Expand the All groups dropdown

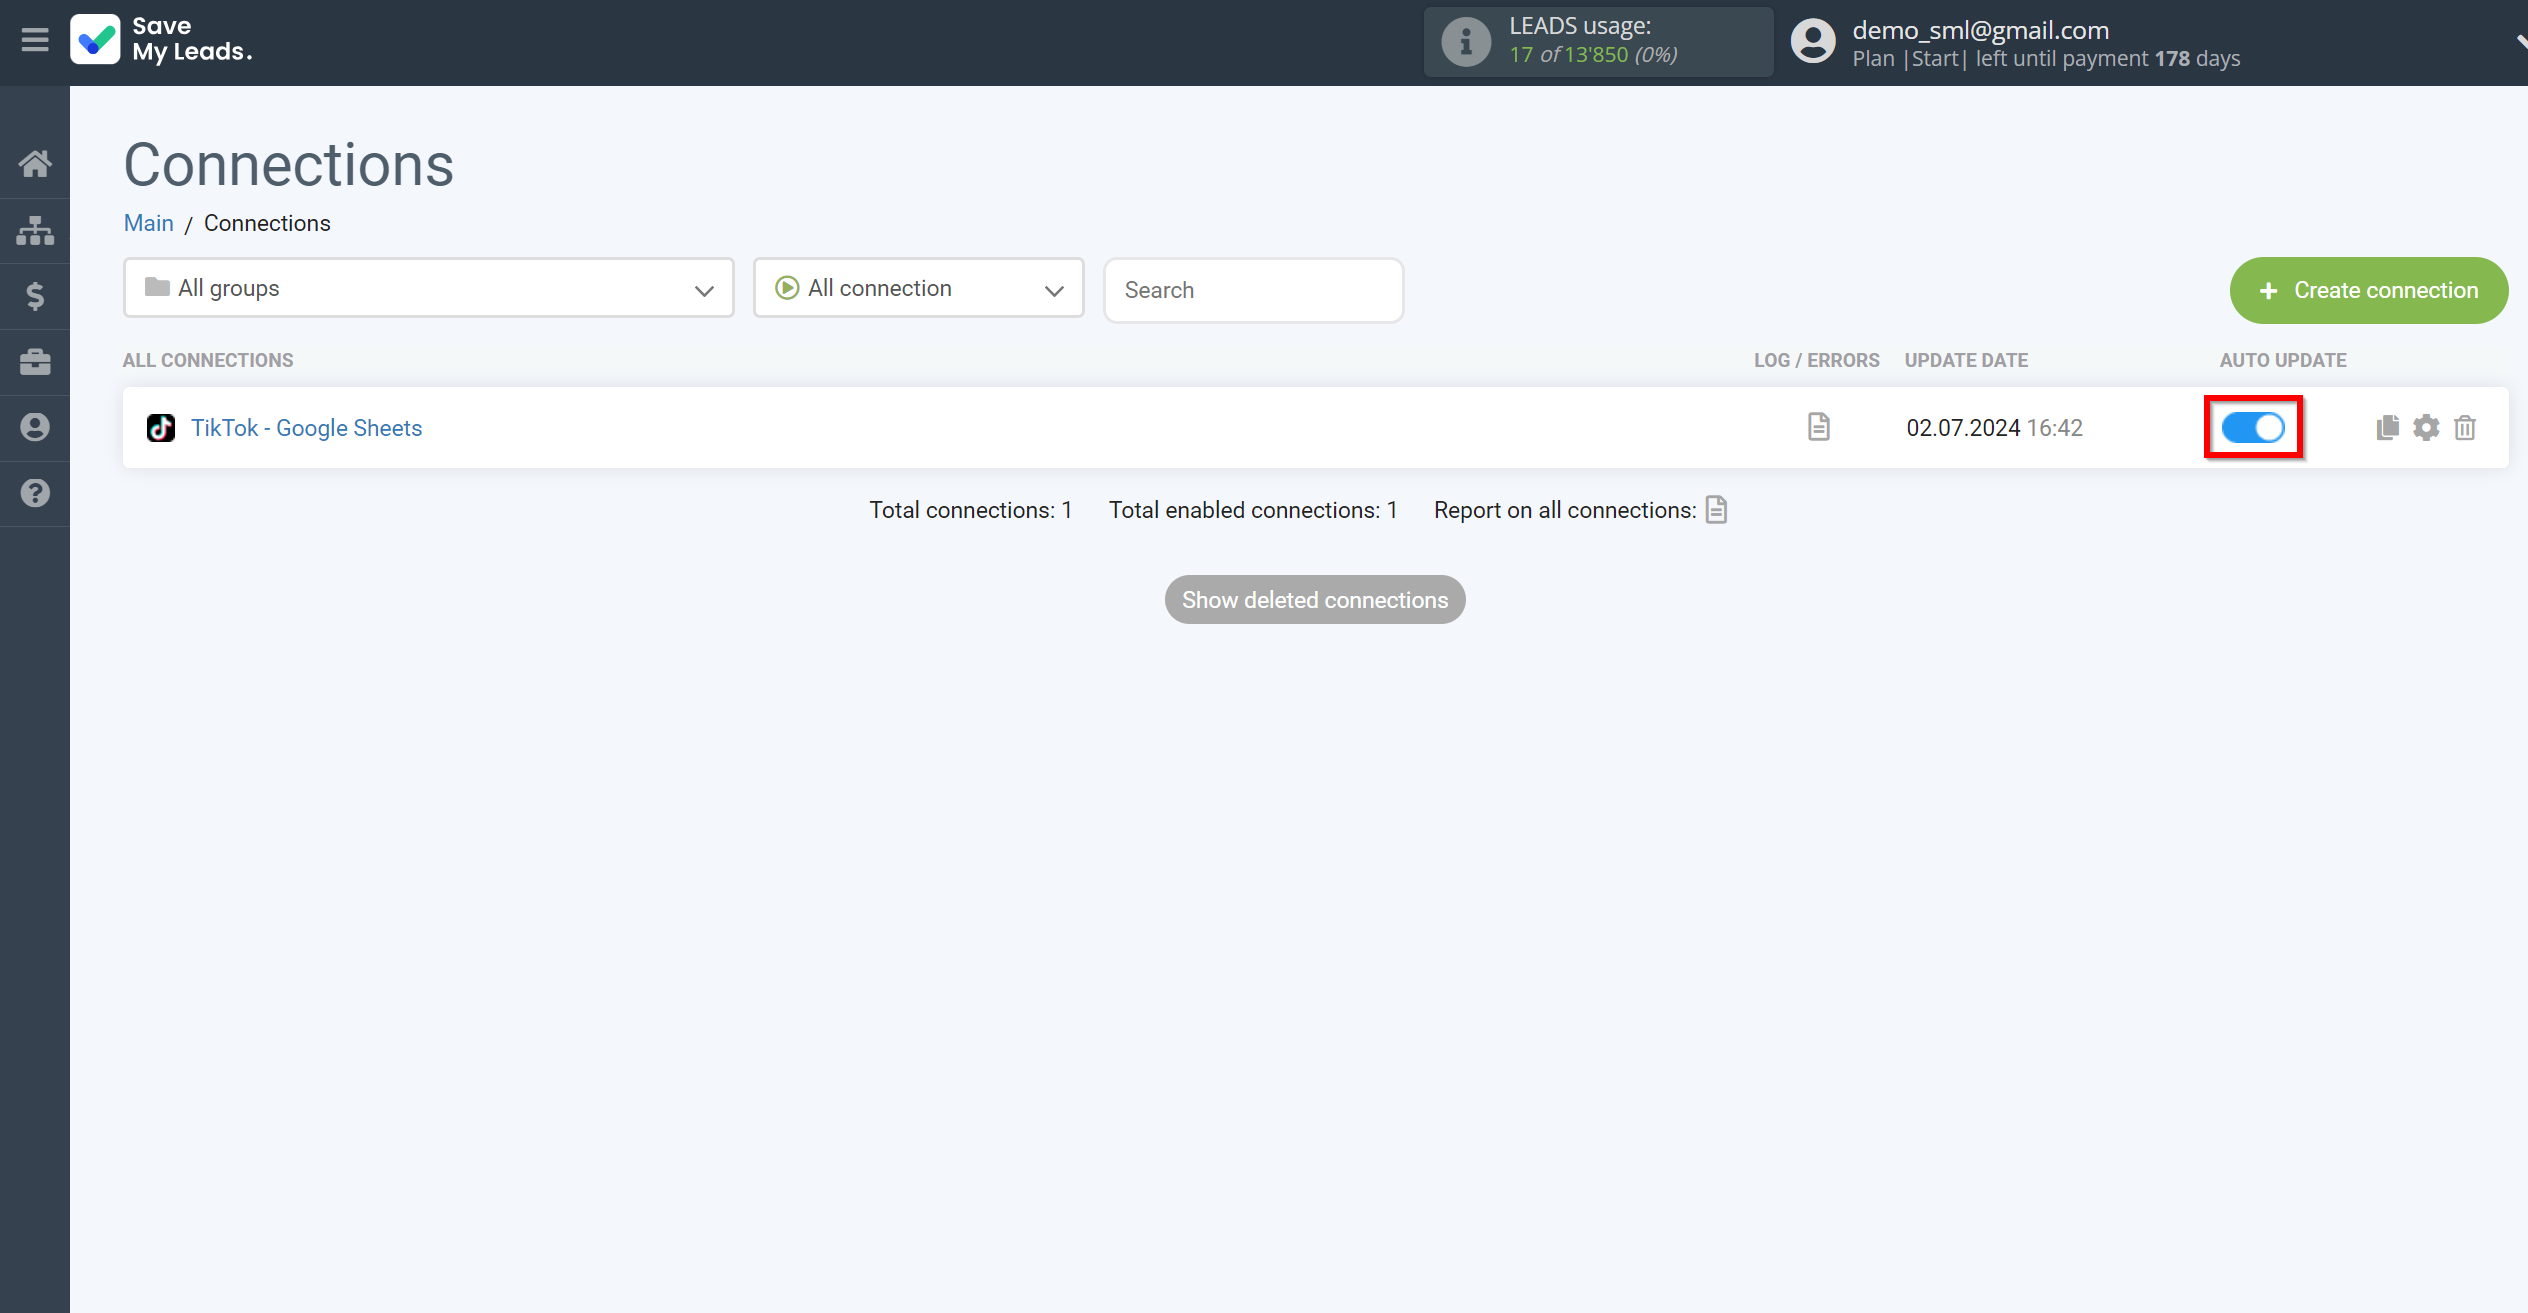pyautogui.click(x=426, y=288)
